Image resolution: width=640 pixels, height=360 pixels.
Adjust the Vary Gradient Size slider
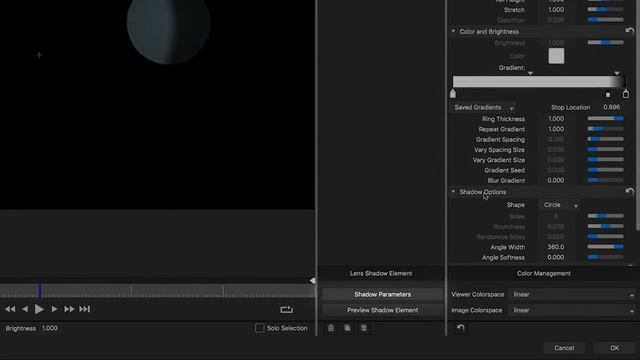(x=605, y=160)
